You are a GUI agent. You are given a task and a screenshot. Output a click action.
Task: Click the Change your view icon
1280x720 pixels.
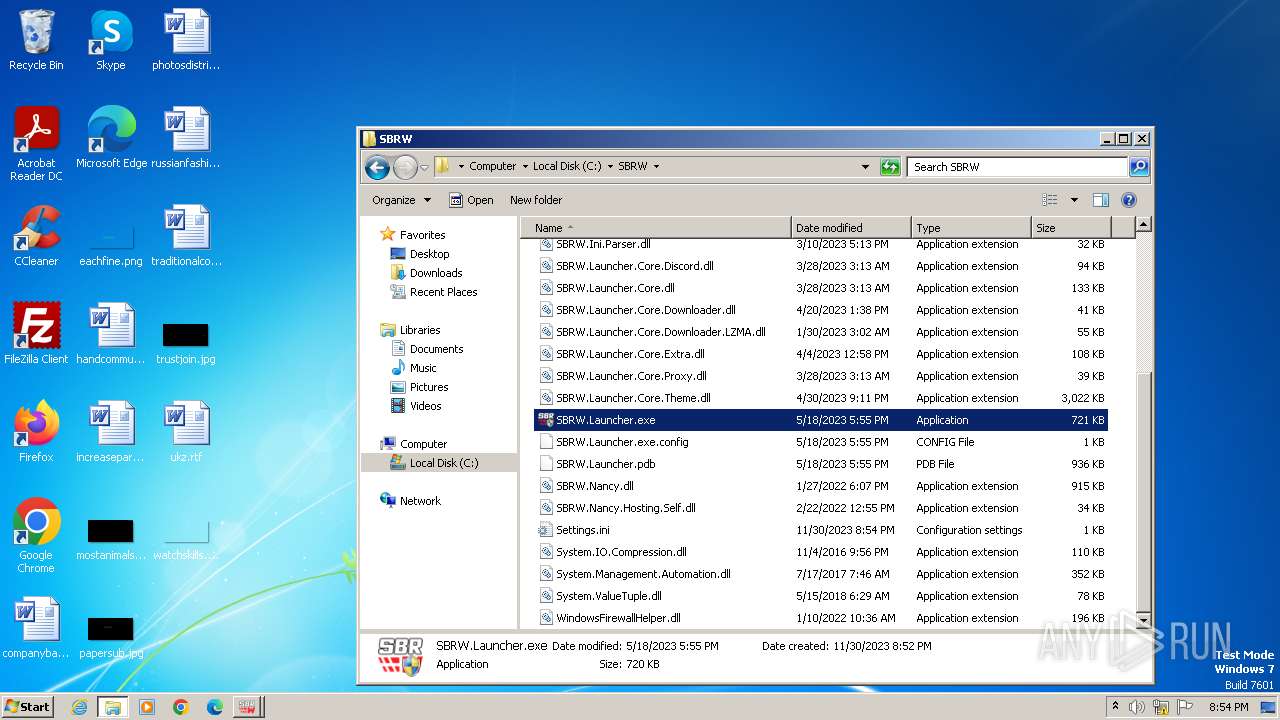(1049, 200)
